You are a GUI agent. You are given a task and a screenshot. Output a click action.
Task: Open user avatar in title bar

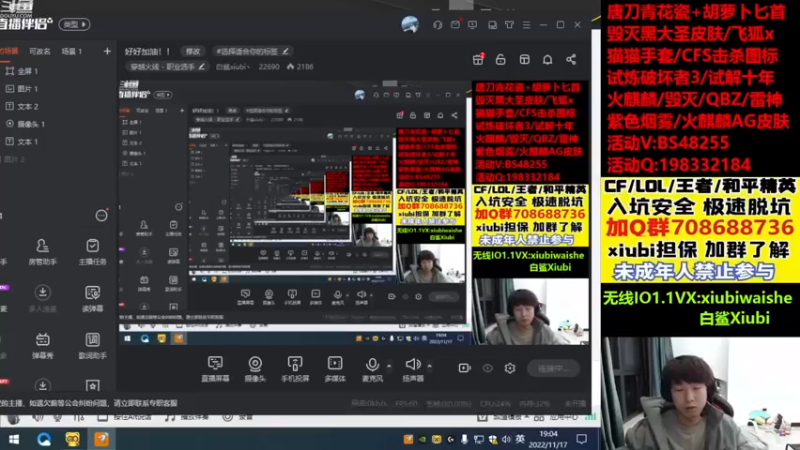pyautogui.click(x=410, y=24)
